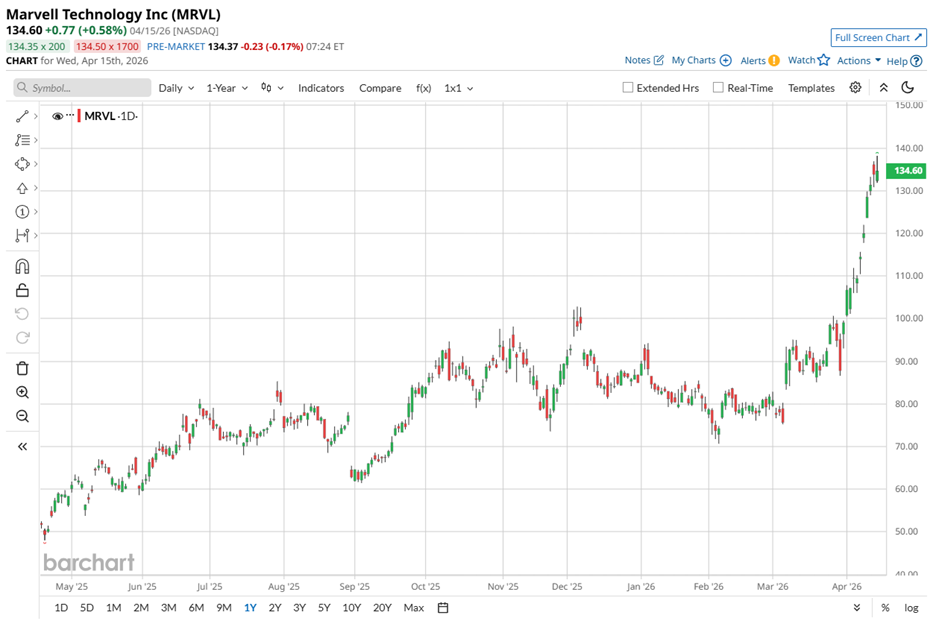This screenshot has height=624, width=936.
Task: Select the 5D time range
Action: (87, 607)
